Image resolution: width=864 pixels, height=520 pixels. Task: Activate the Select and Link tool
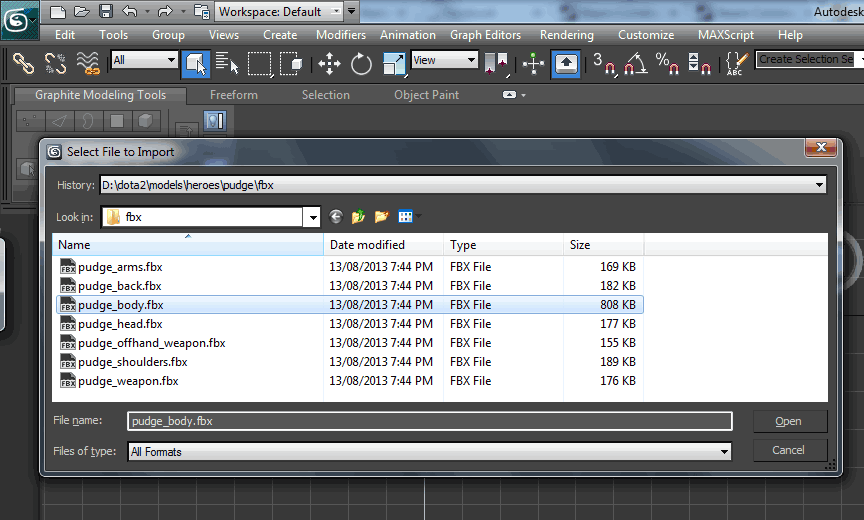click(23, 63)
